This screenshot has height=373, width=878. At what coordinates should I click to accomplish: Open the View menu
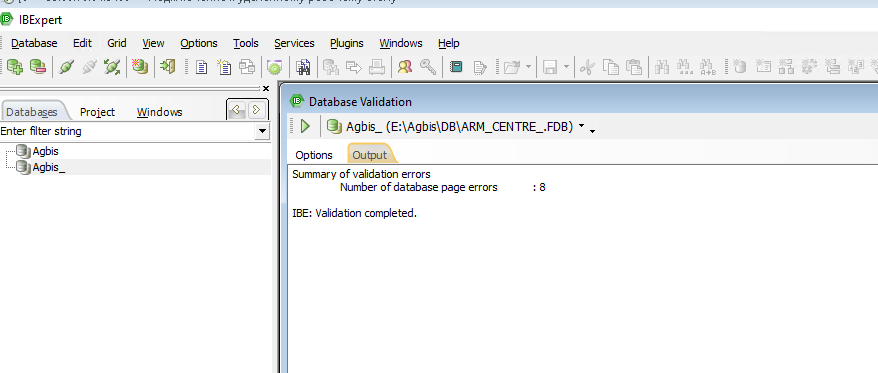click(153, 43)
